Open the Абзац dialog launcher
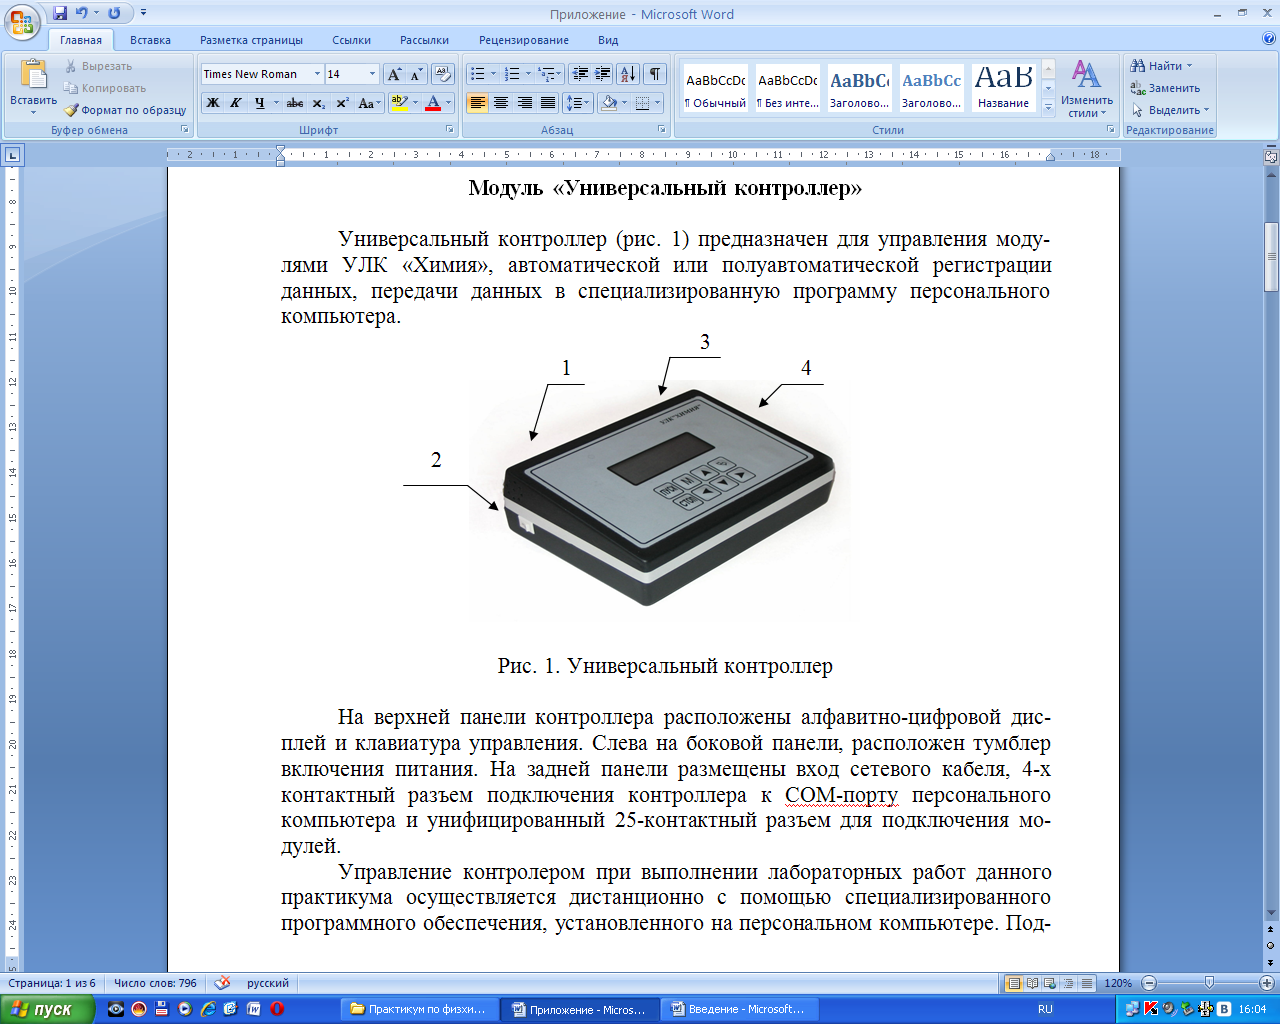 pyautogui.click(x=662, y=130)
